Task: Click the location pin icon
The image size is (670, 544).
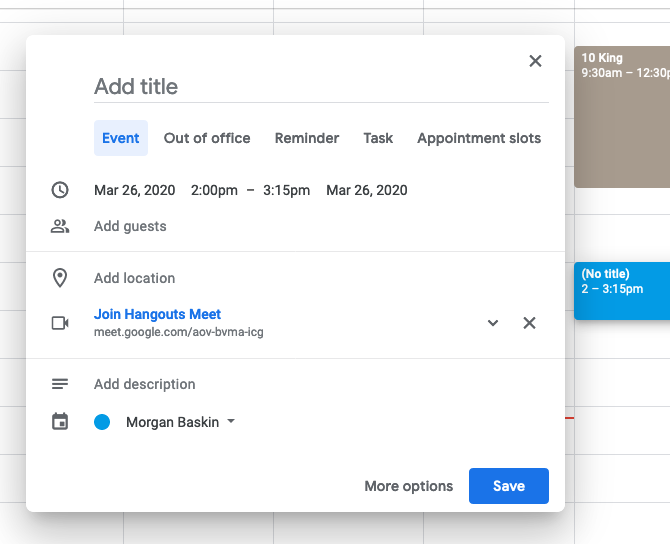Action: tap(60, 278)
